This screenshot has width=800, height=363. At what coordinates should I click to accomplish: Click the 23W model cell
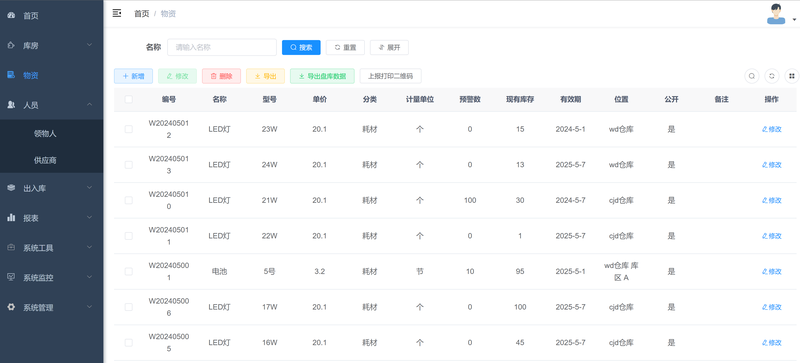[x=269, y=129]
